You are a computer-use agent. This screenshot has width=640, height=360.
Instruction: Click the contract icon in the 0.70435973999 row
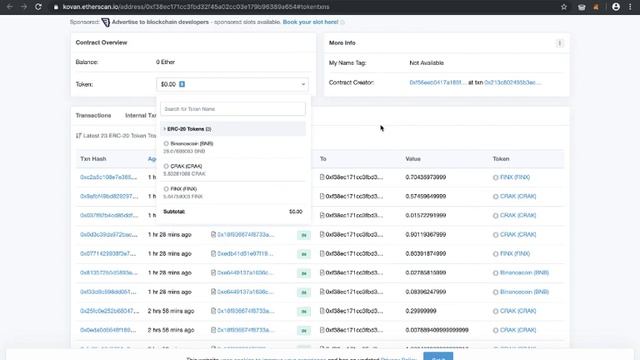point(322,177)
